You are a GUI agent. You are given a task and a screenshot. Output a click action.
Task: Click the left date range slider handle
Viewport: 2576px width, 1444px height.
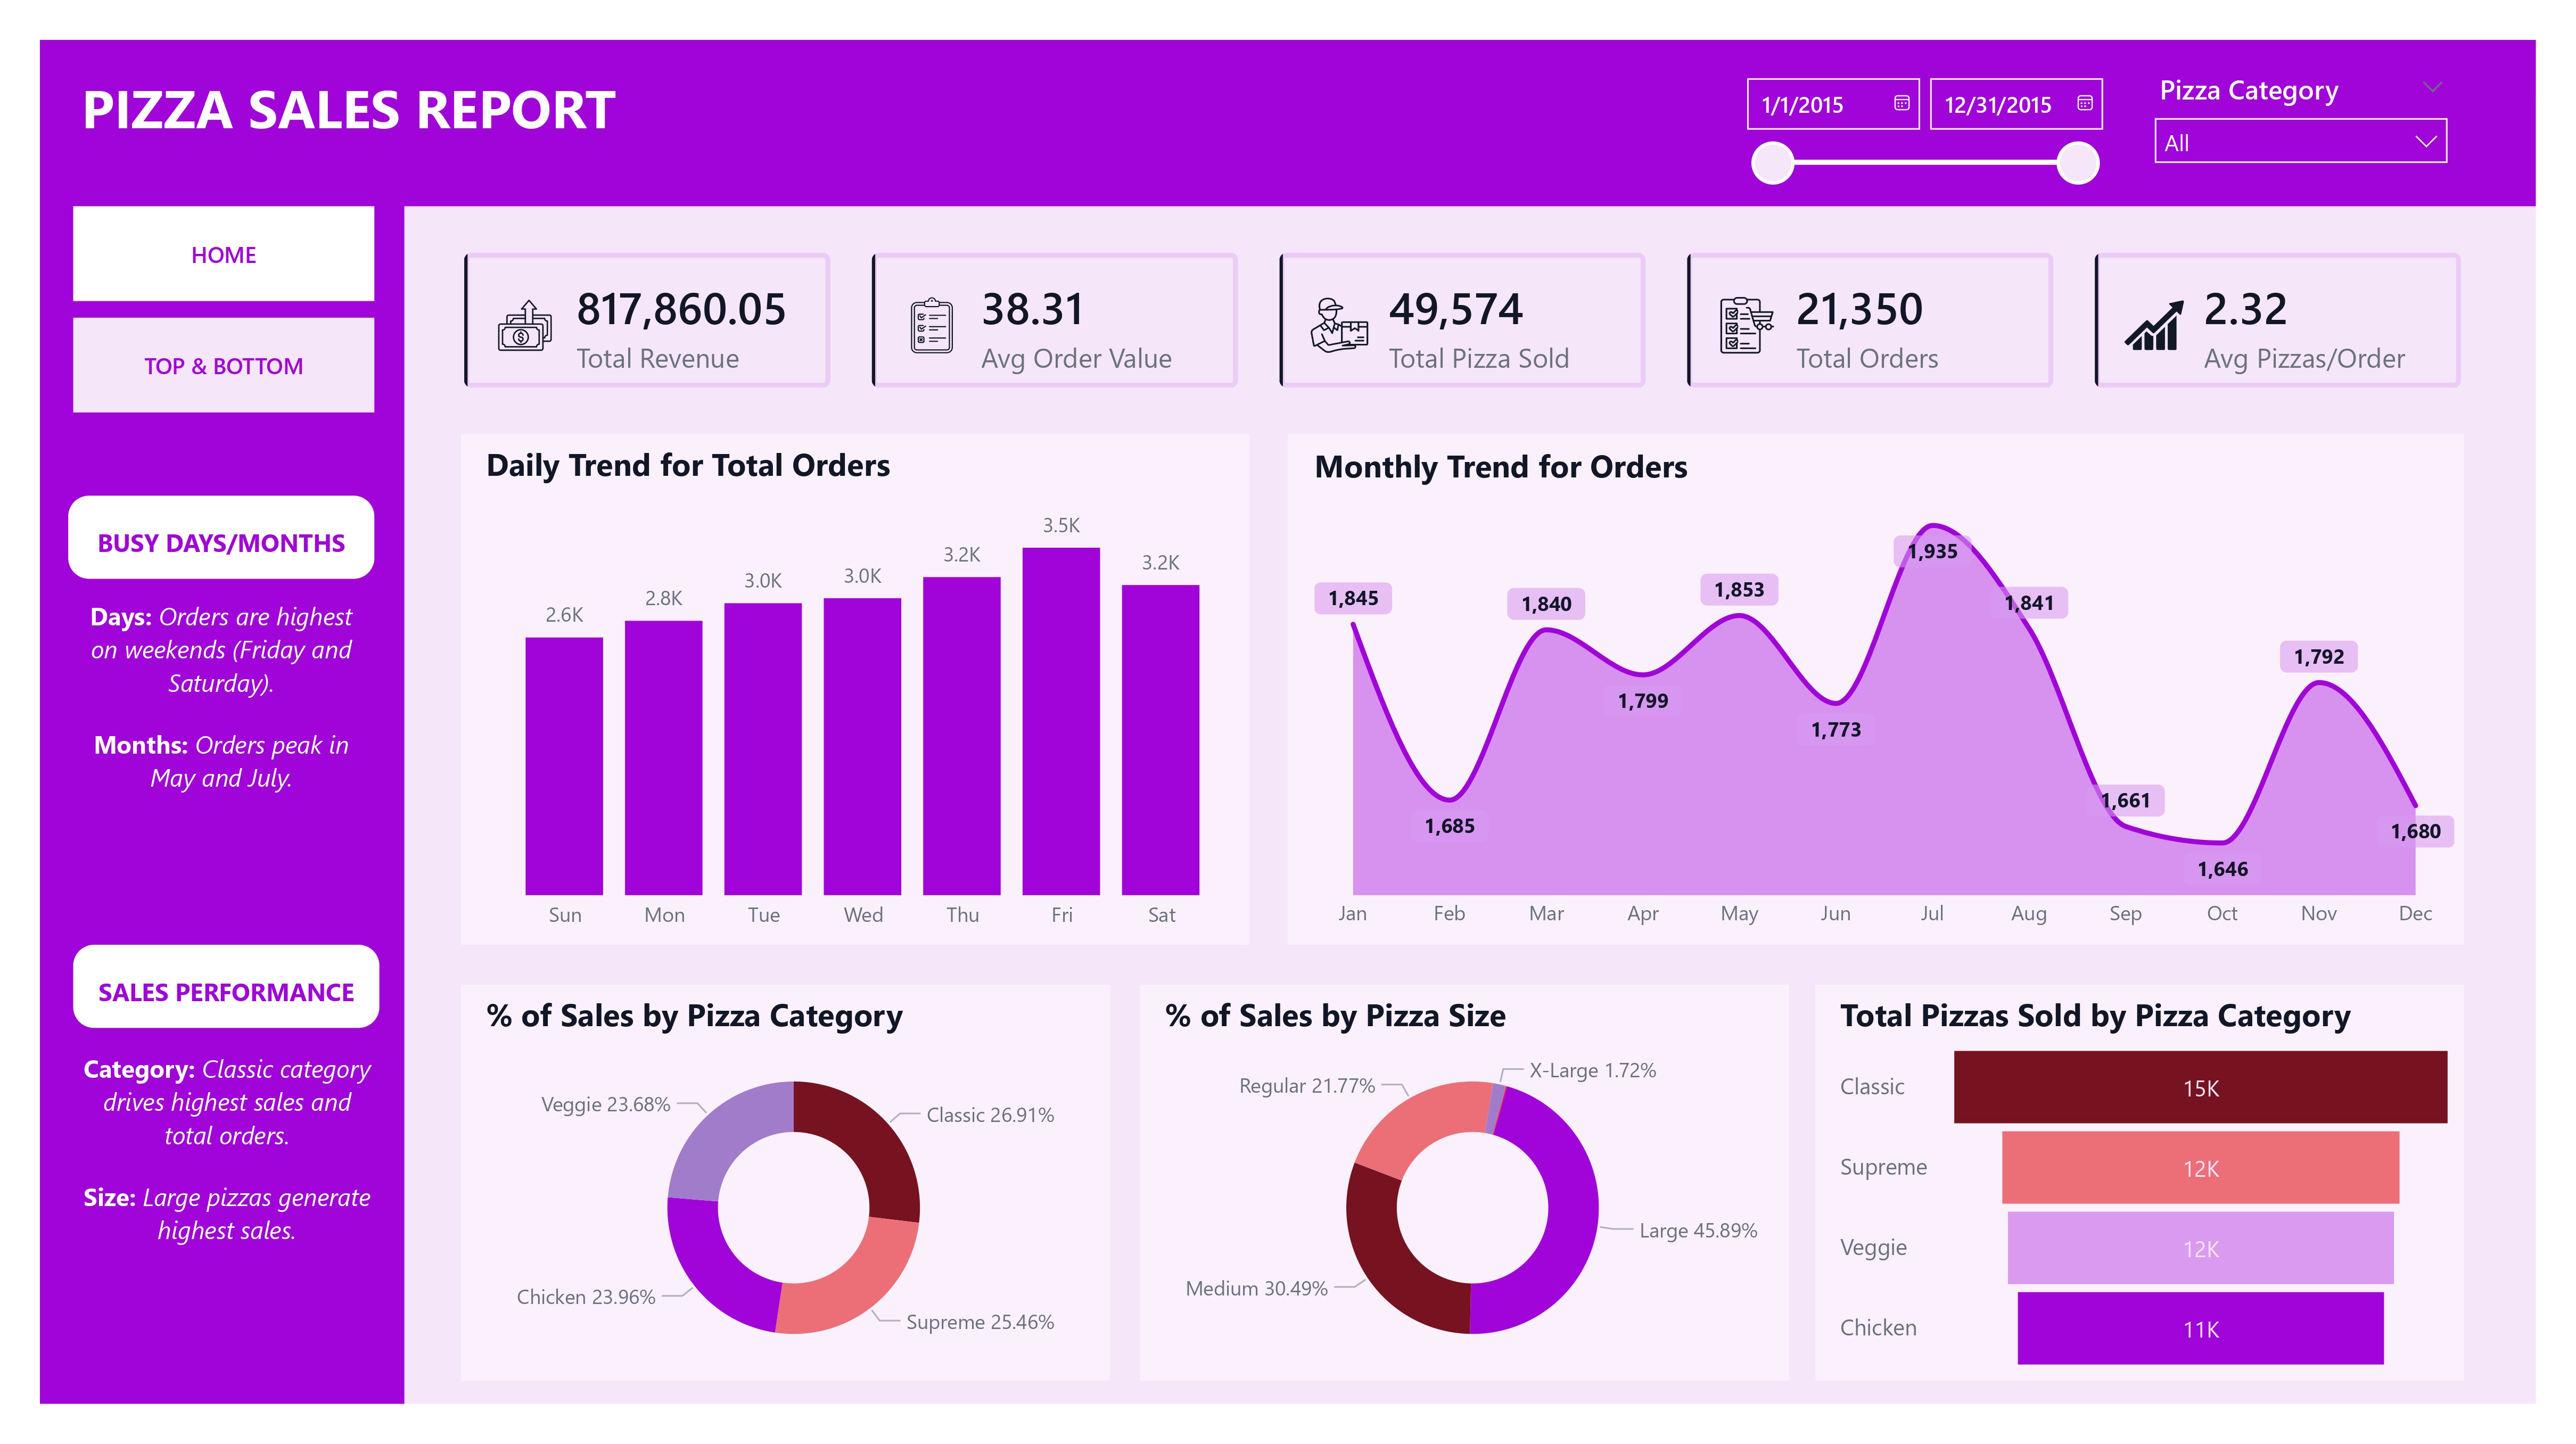[1773, 163]
